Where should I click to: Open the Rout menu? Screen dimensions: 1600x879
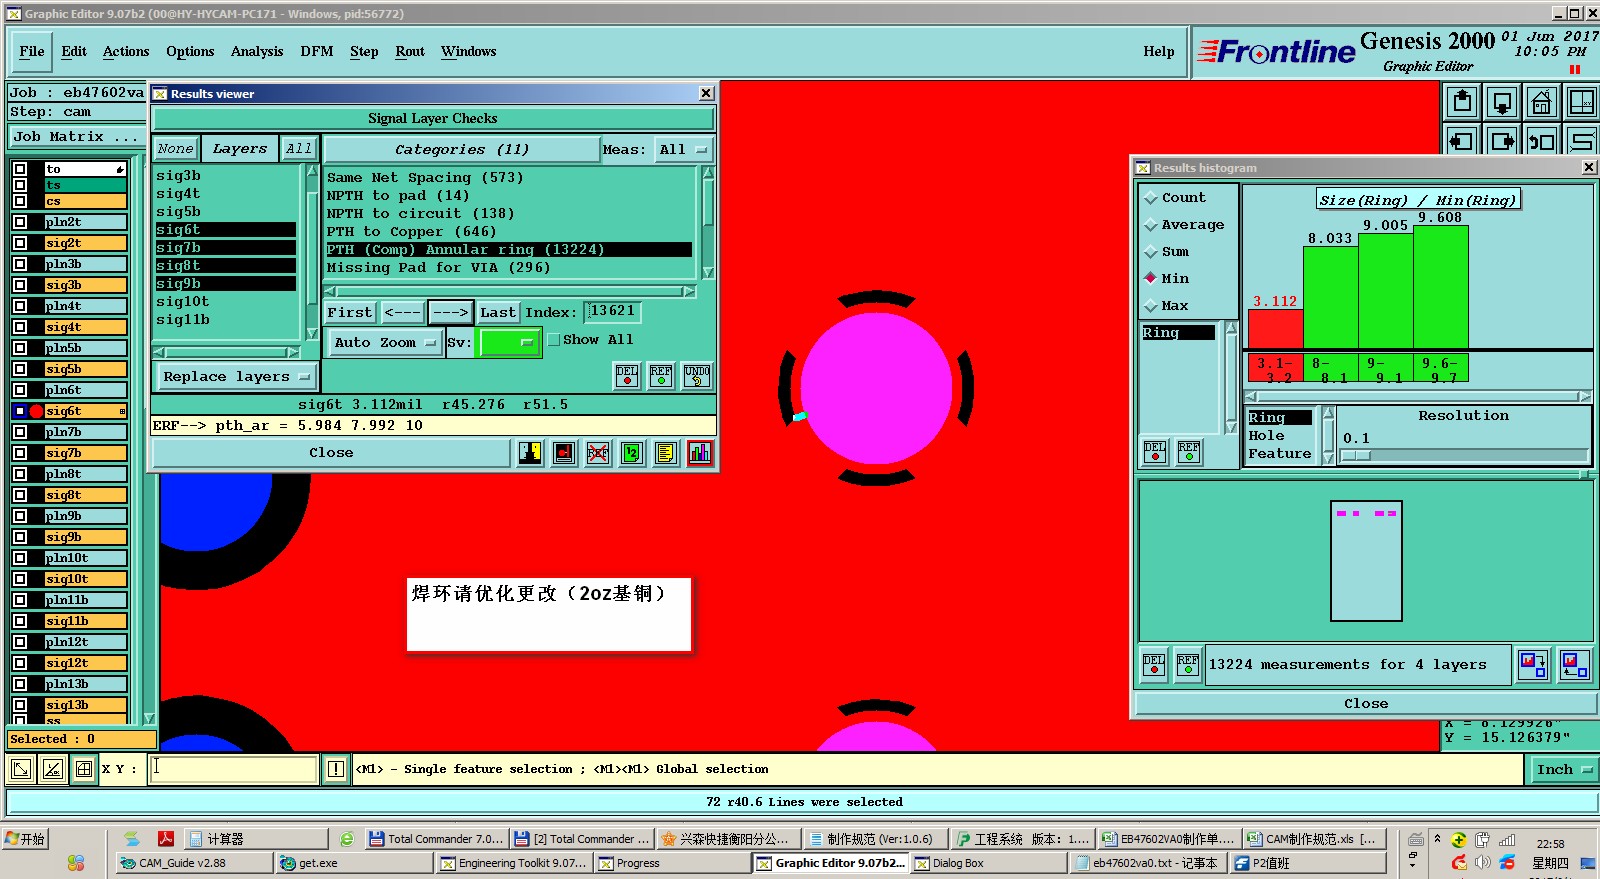click(410, 52)
